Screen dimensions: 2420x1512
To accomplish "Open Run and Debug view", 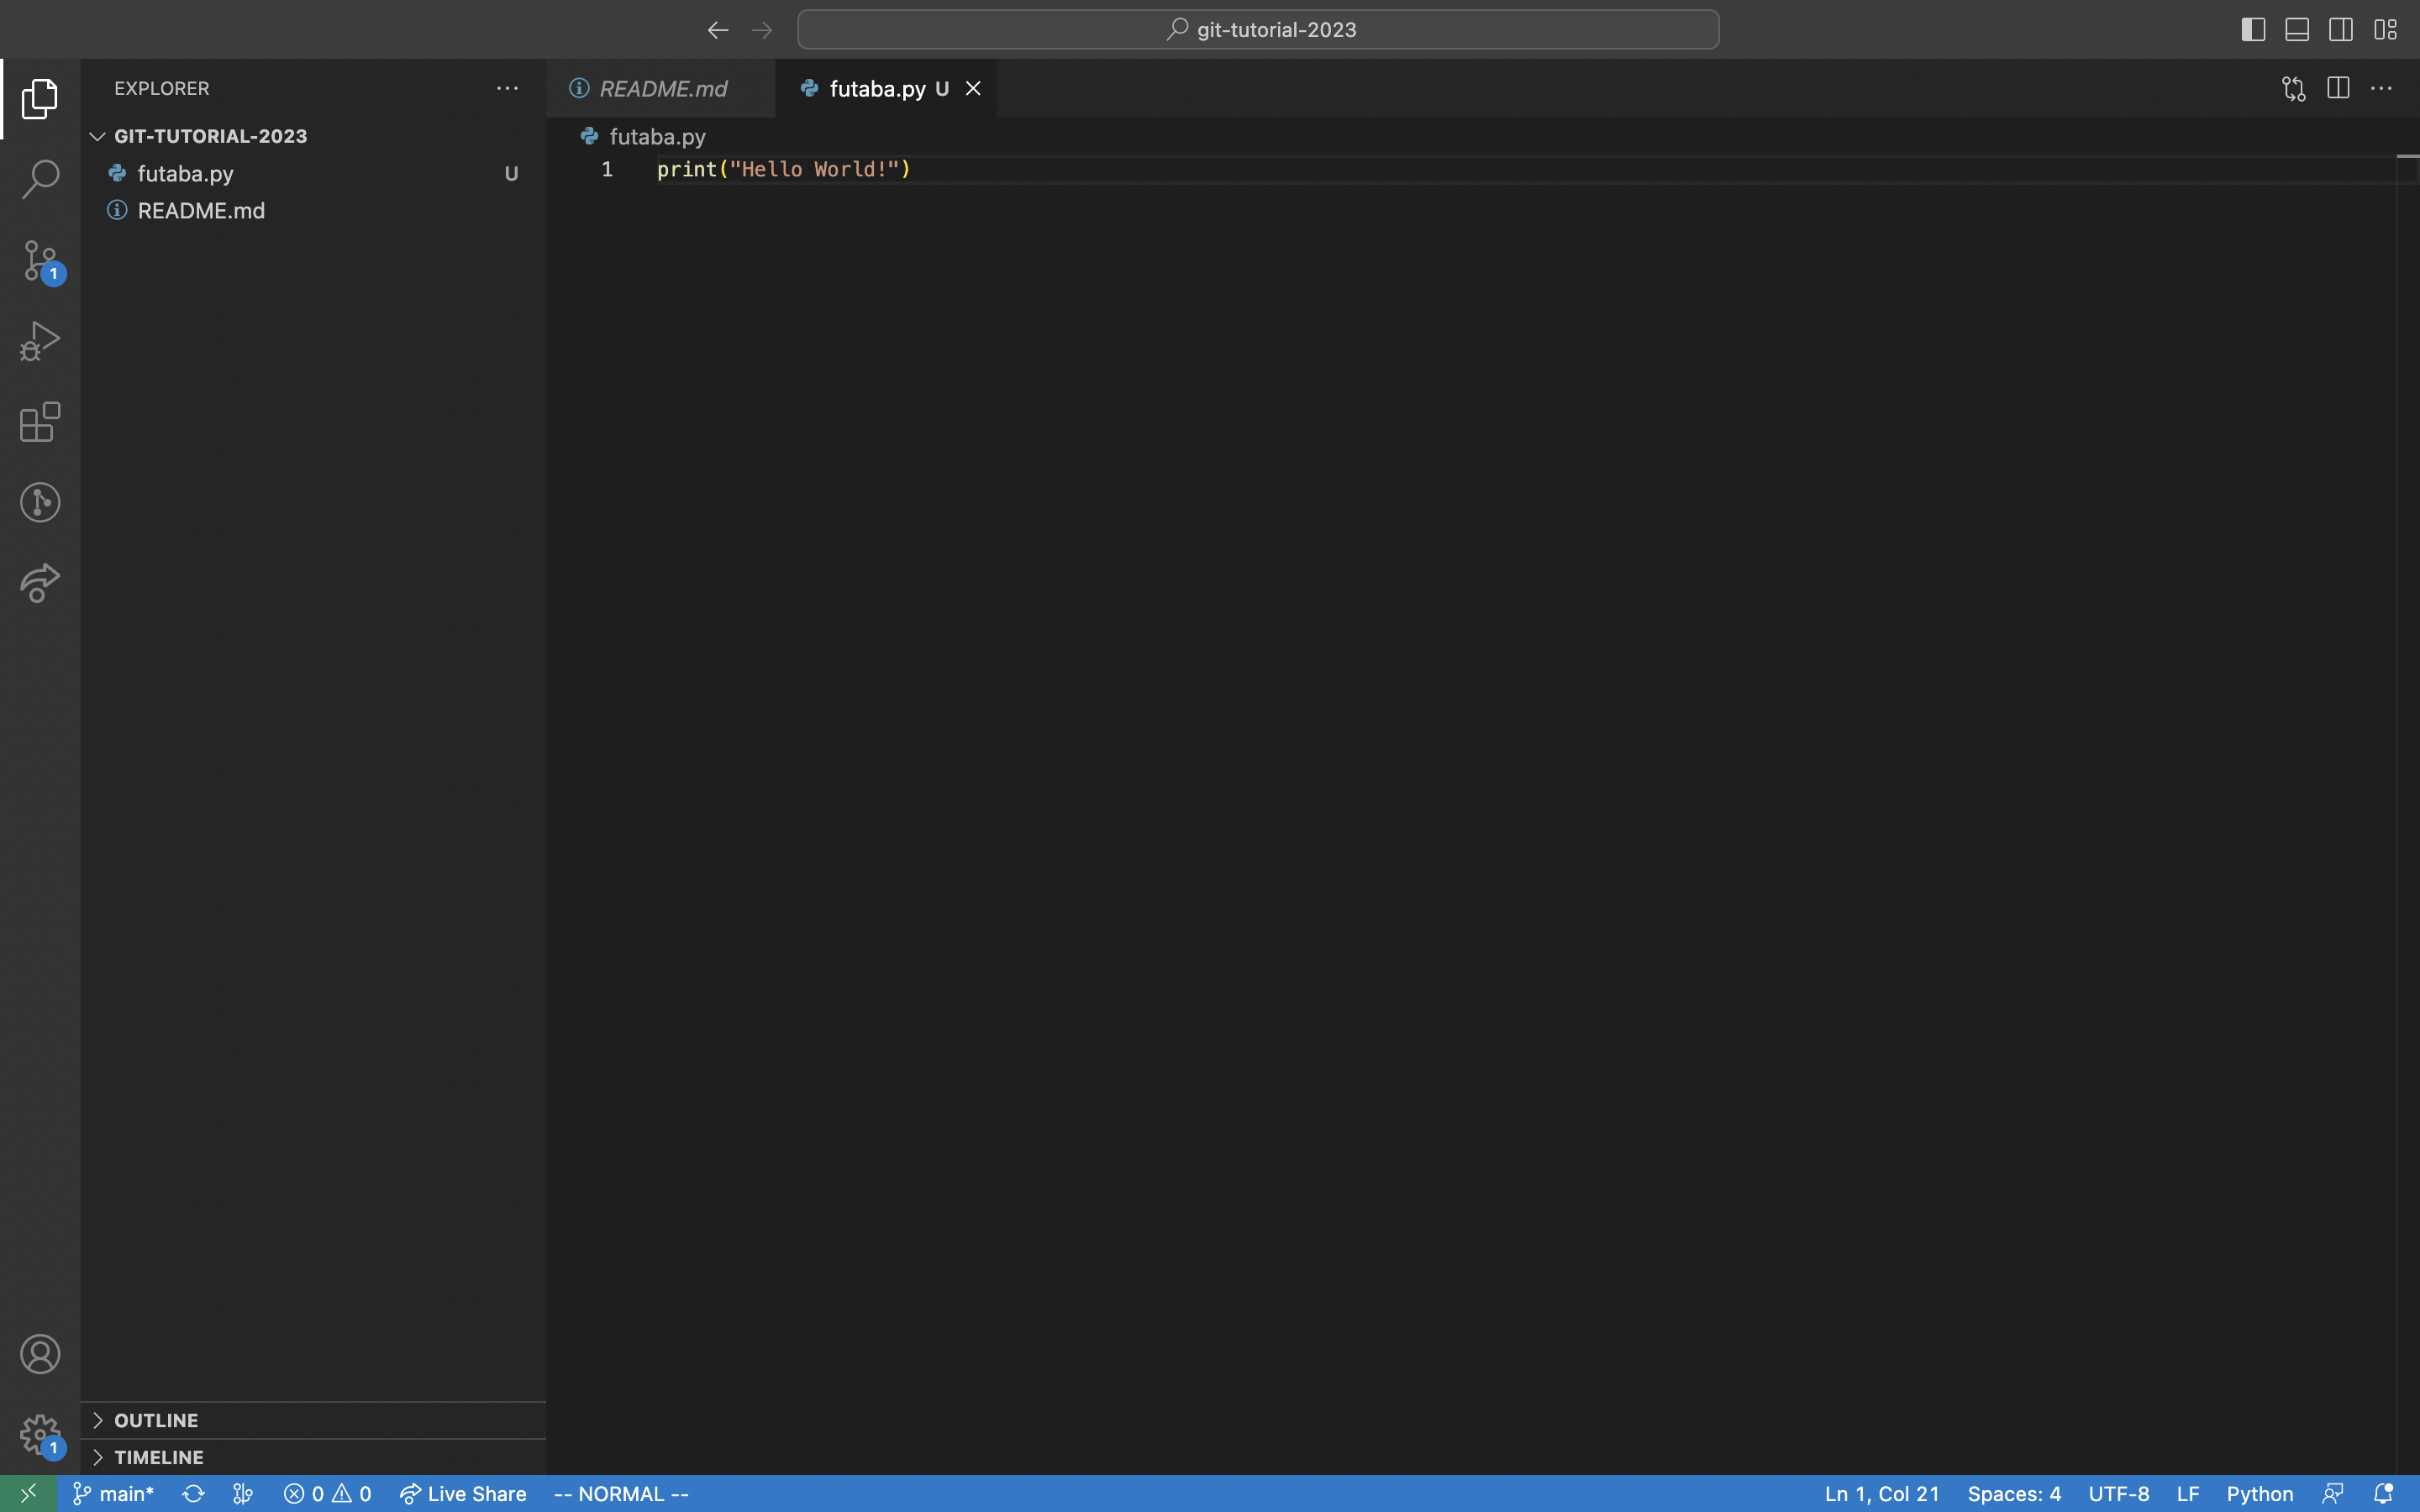I will pos(40,341).
